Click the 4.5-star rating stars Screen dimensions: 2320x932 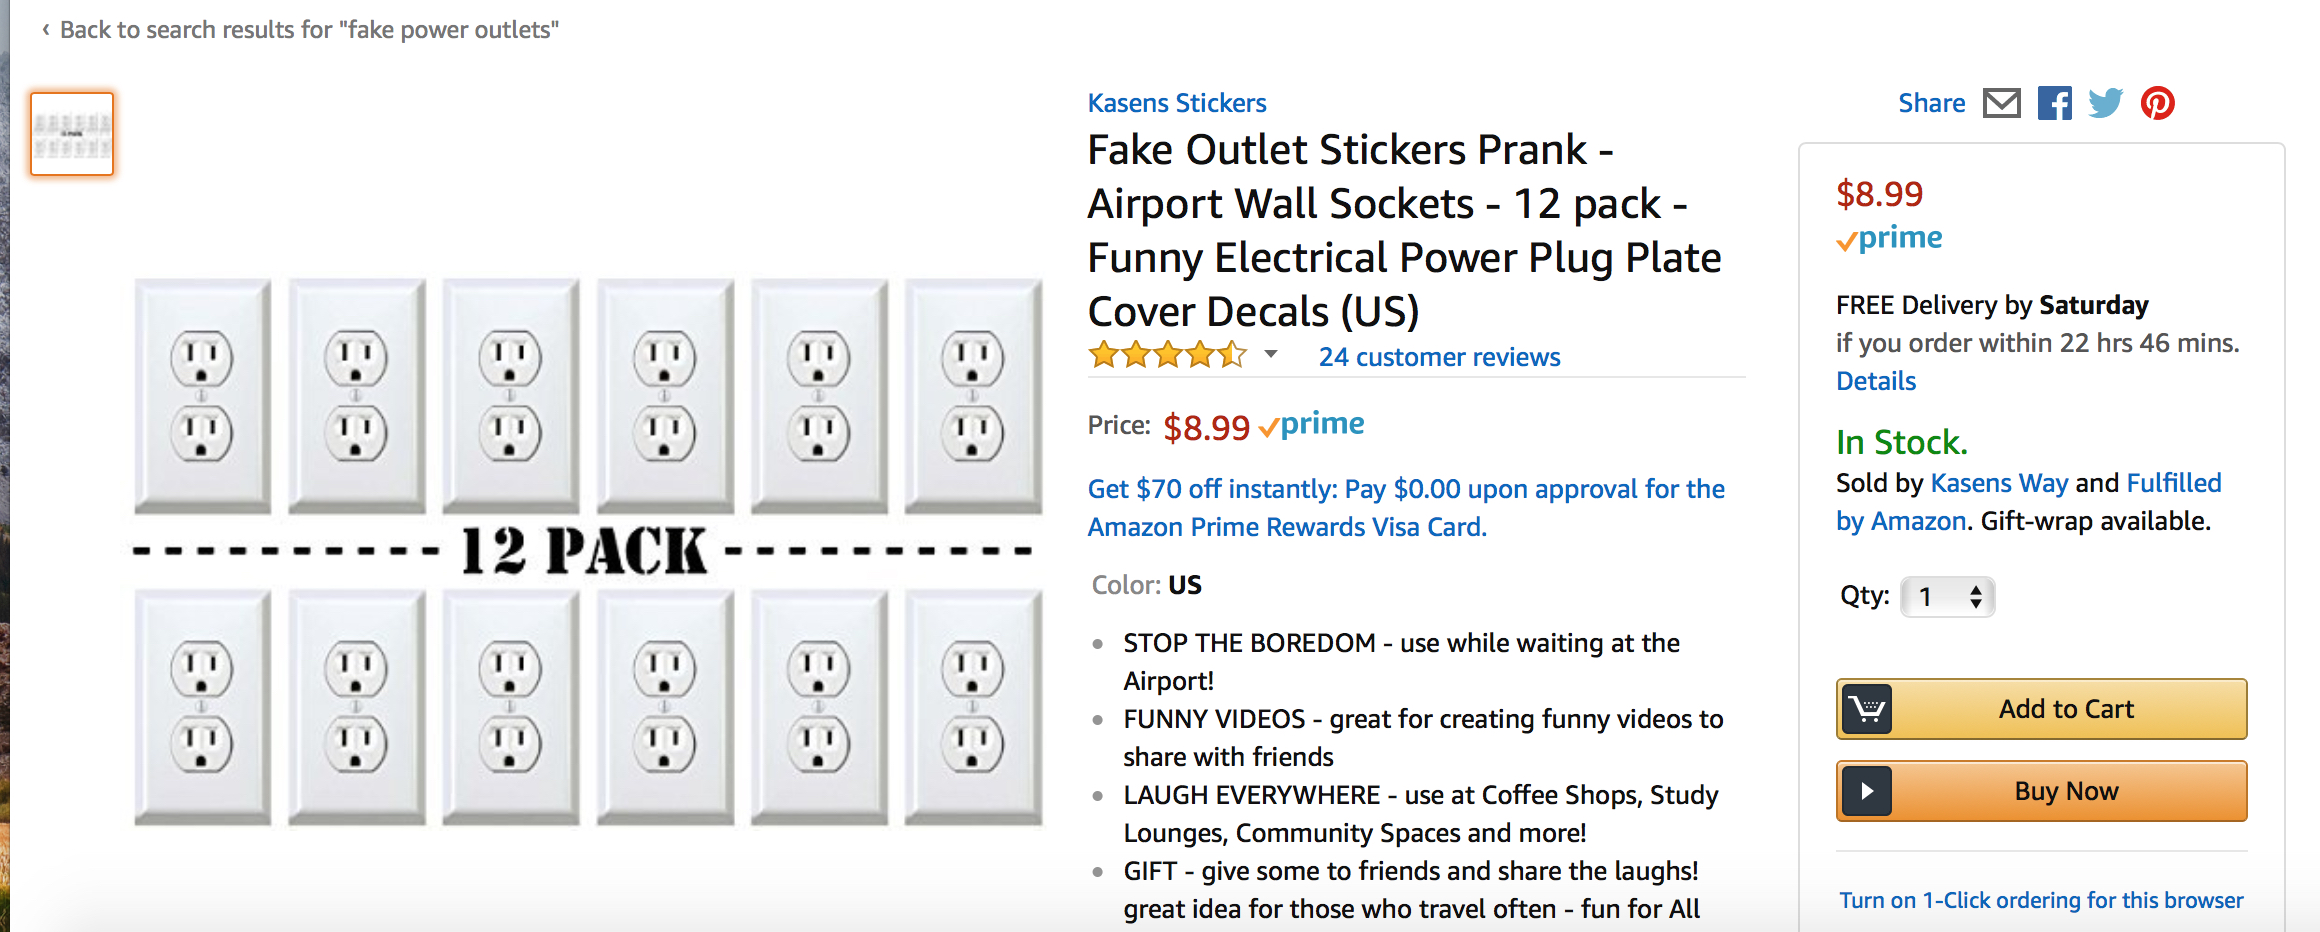1165,355
